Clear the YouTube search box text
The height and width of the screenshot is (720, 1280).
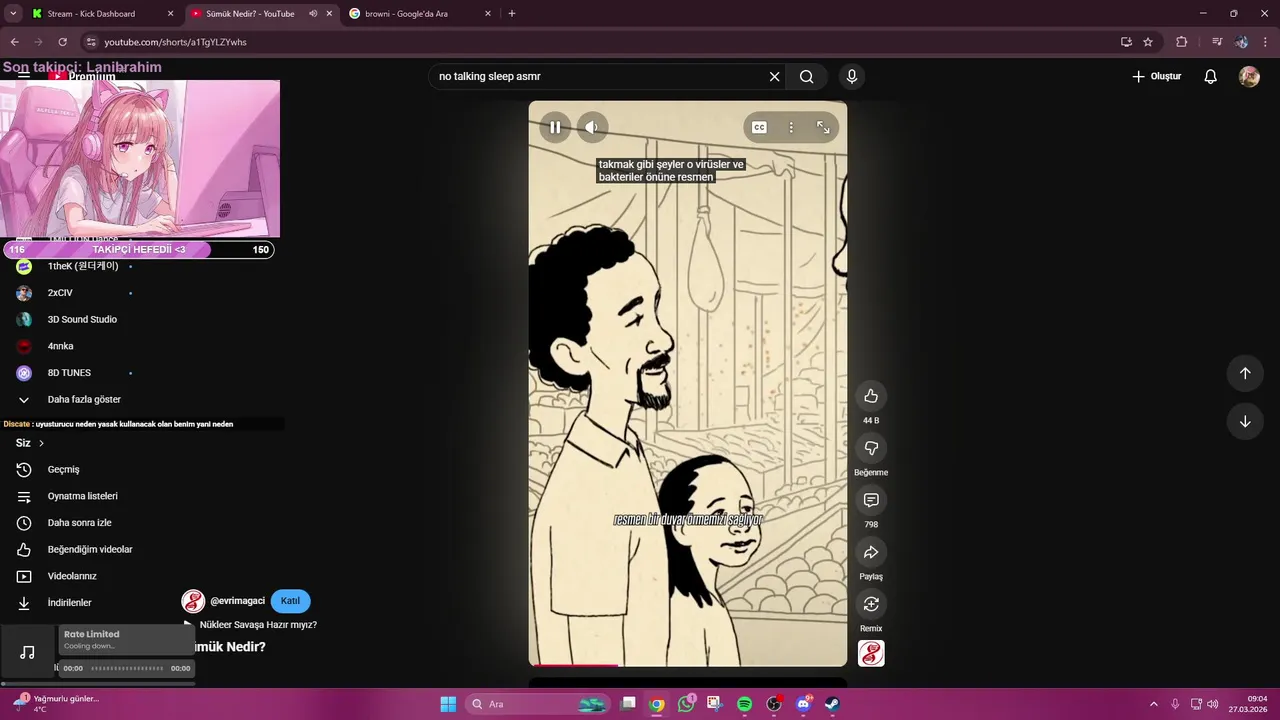point(774,76)
